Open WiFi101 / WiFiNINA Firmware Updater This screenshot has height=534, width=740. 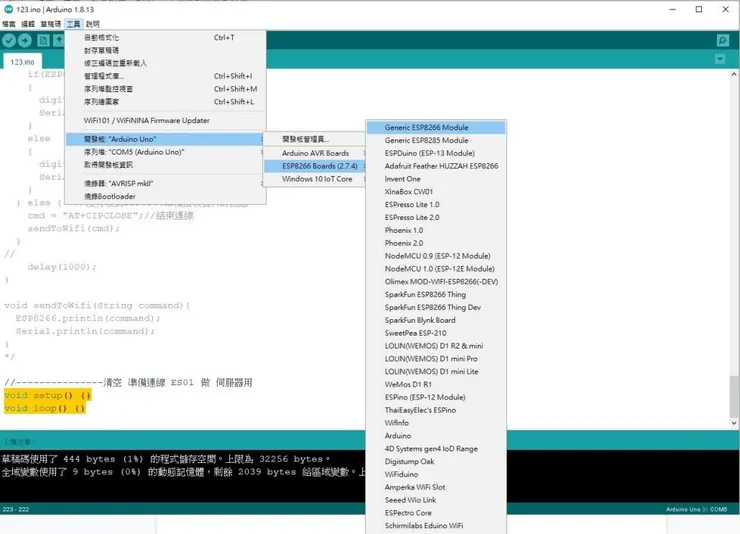point(165,120)
